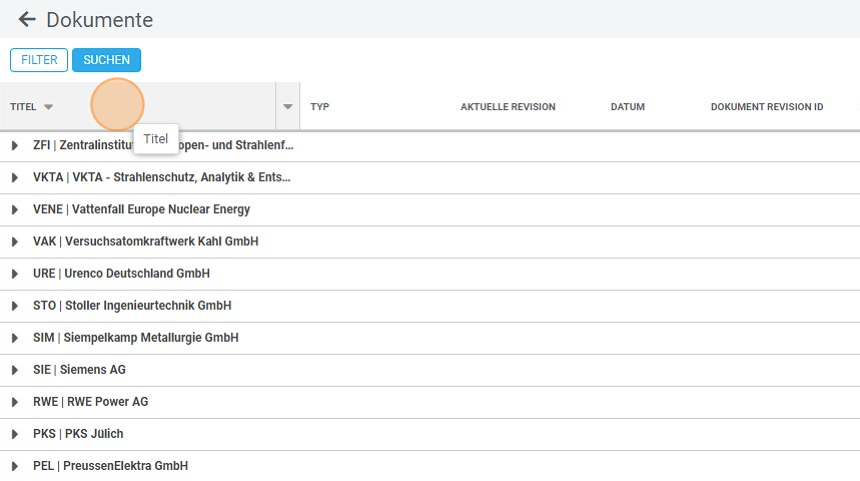Screen dimensions: 860x481
Task: Sort by the Aktuelle Revision column header
Action: pos(507,107)
